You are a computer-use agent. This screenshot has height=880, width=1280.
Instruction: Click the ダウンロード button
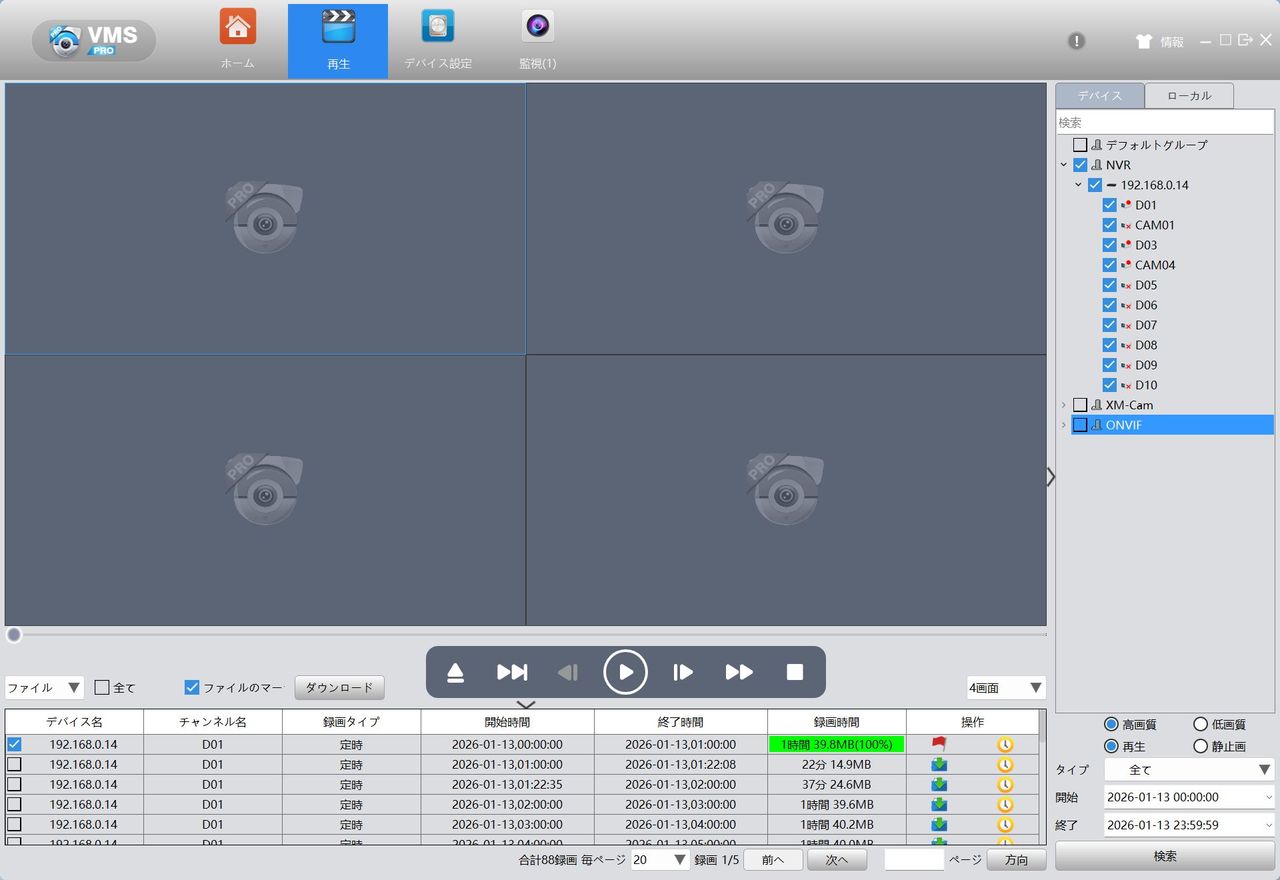[339, 688]
